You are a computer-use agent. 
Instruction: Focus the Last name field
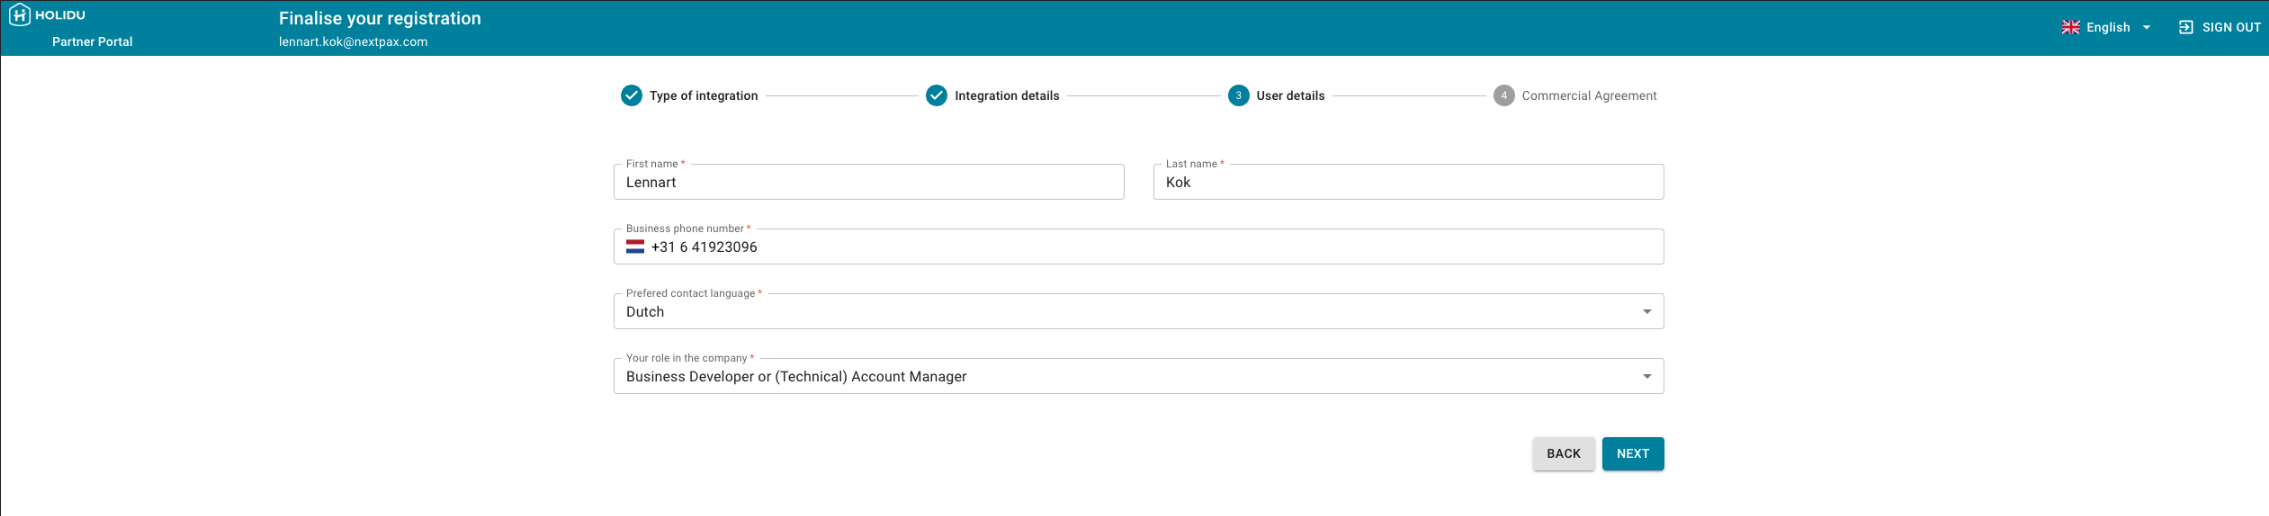1408,182
